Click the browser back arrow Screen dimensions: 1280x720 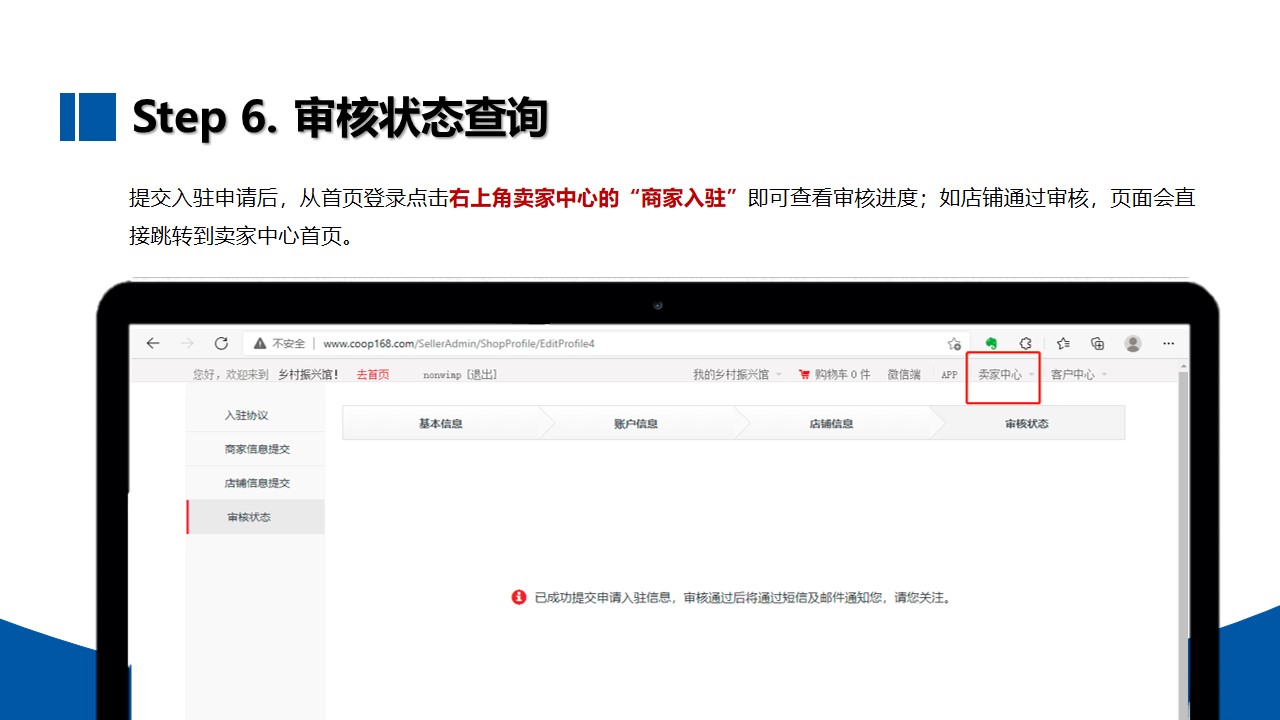point(153,343)
